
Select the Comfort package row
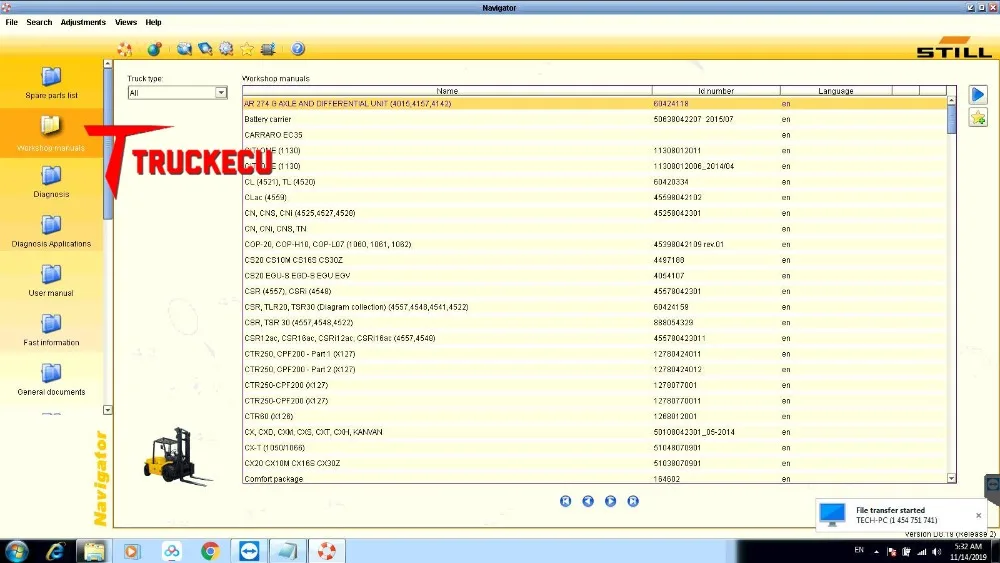(594, 478)
